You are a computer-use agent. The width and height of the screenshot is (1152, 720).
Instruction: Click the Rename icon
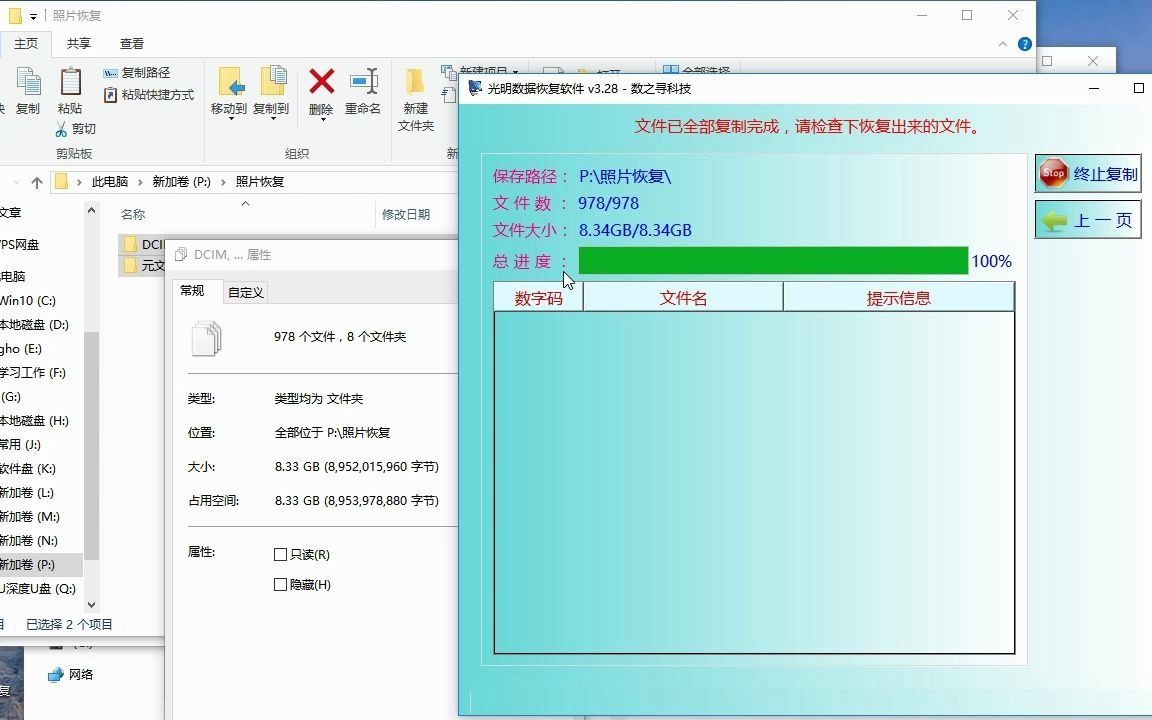coord(364,82)
